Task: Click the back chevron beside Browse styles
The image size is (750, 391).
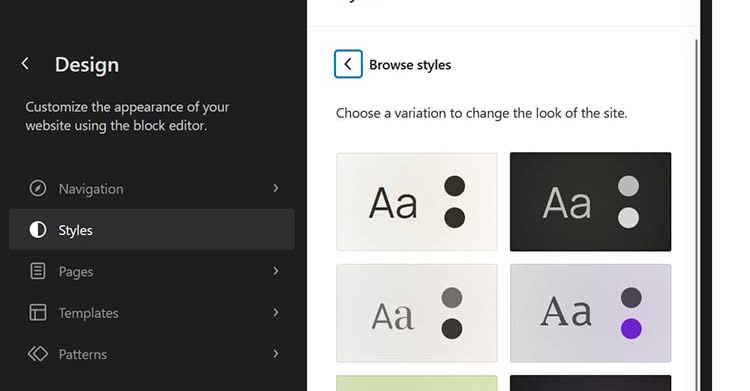Action: 348,64
